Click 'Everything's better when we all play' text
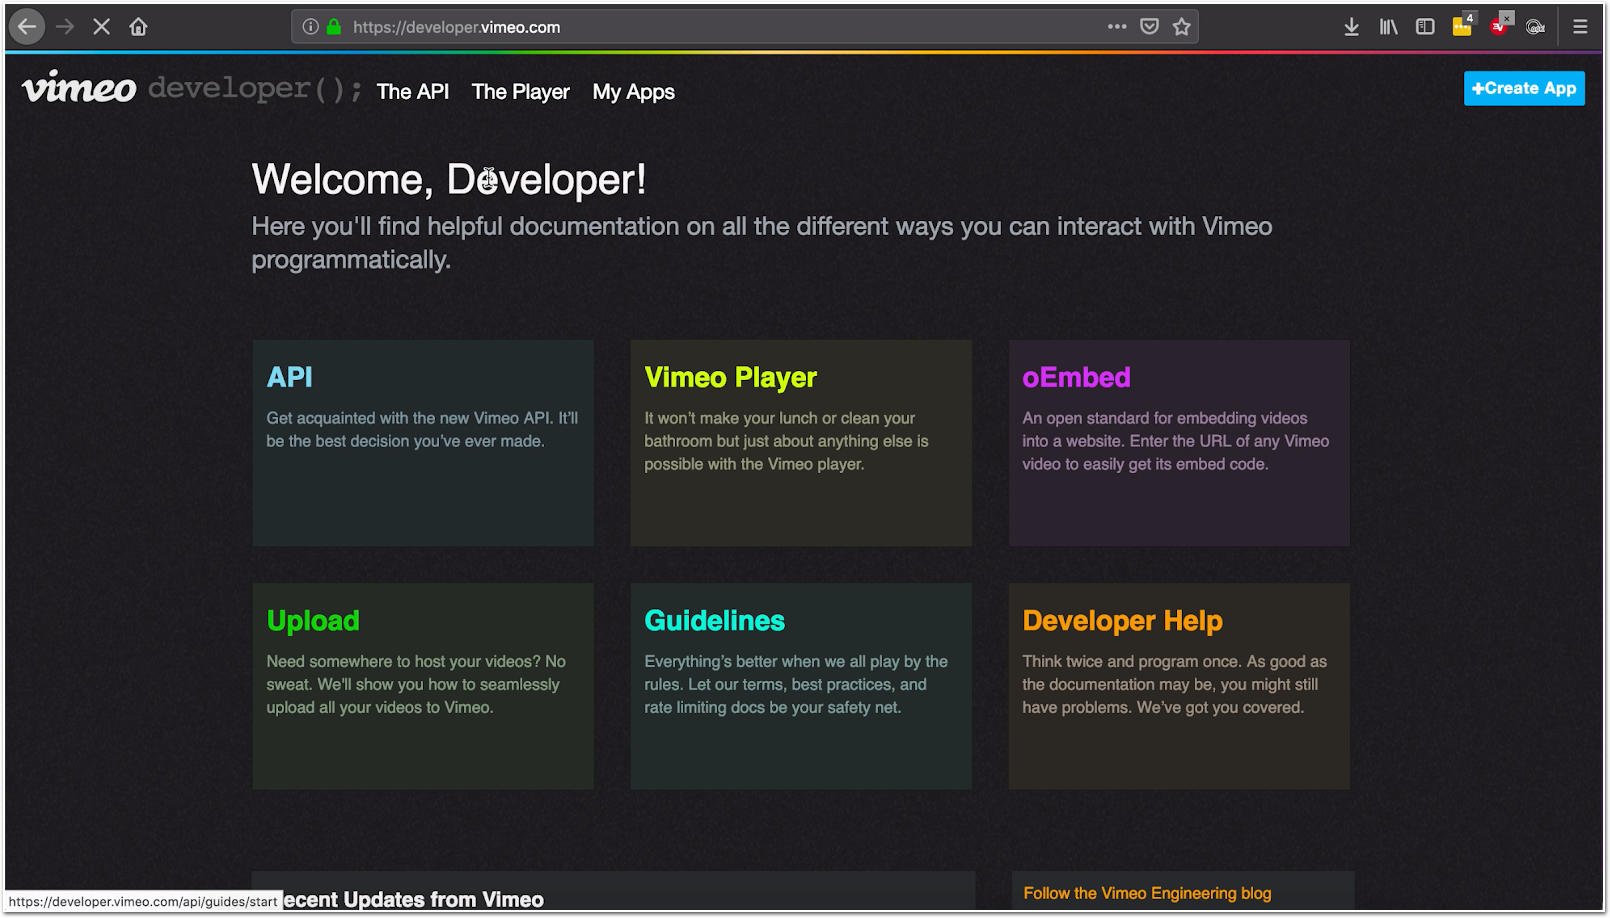 point(796,684)
